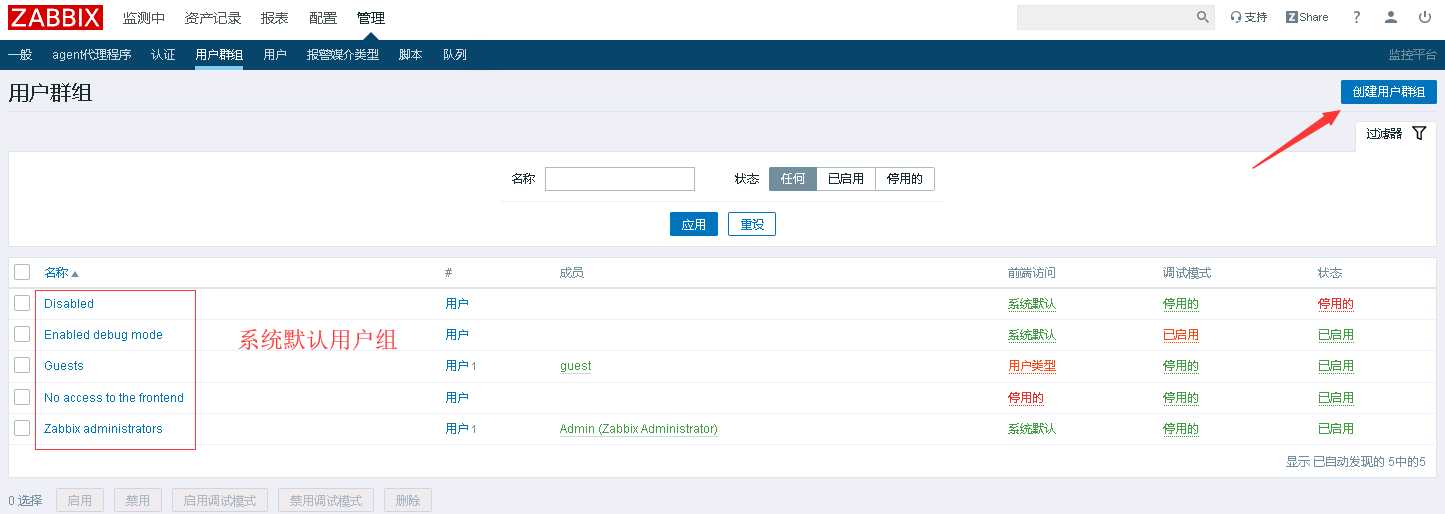Screen dimensions: 1445x514
Task: Open the Guests group link
Action: [x=64, y=366]
